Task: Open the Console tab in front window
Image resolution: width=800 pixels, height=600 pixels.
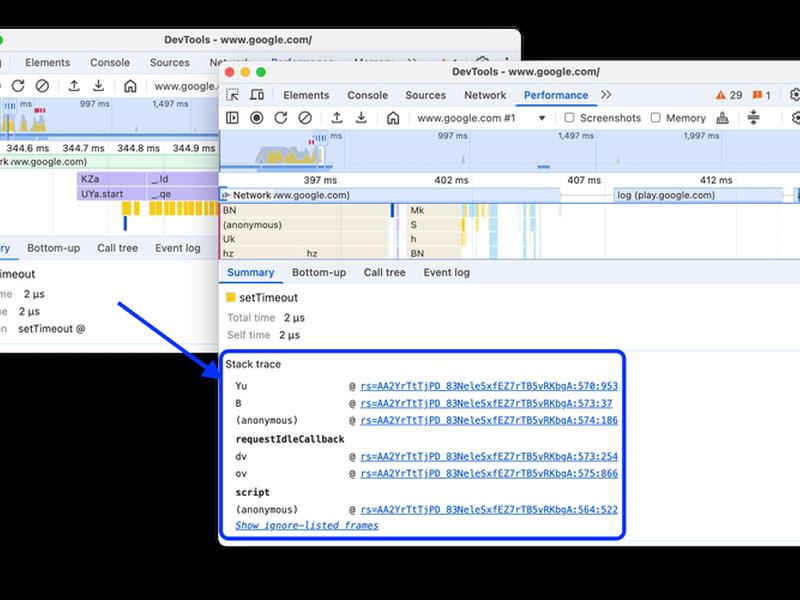Action: click(x=367, y=95)
